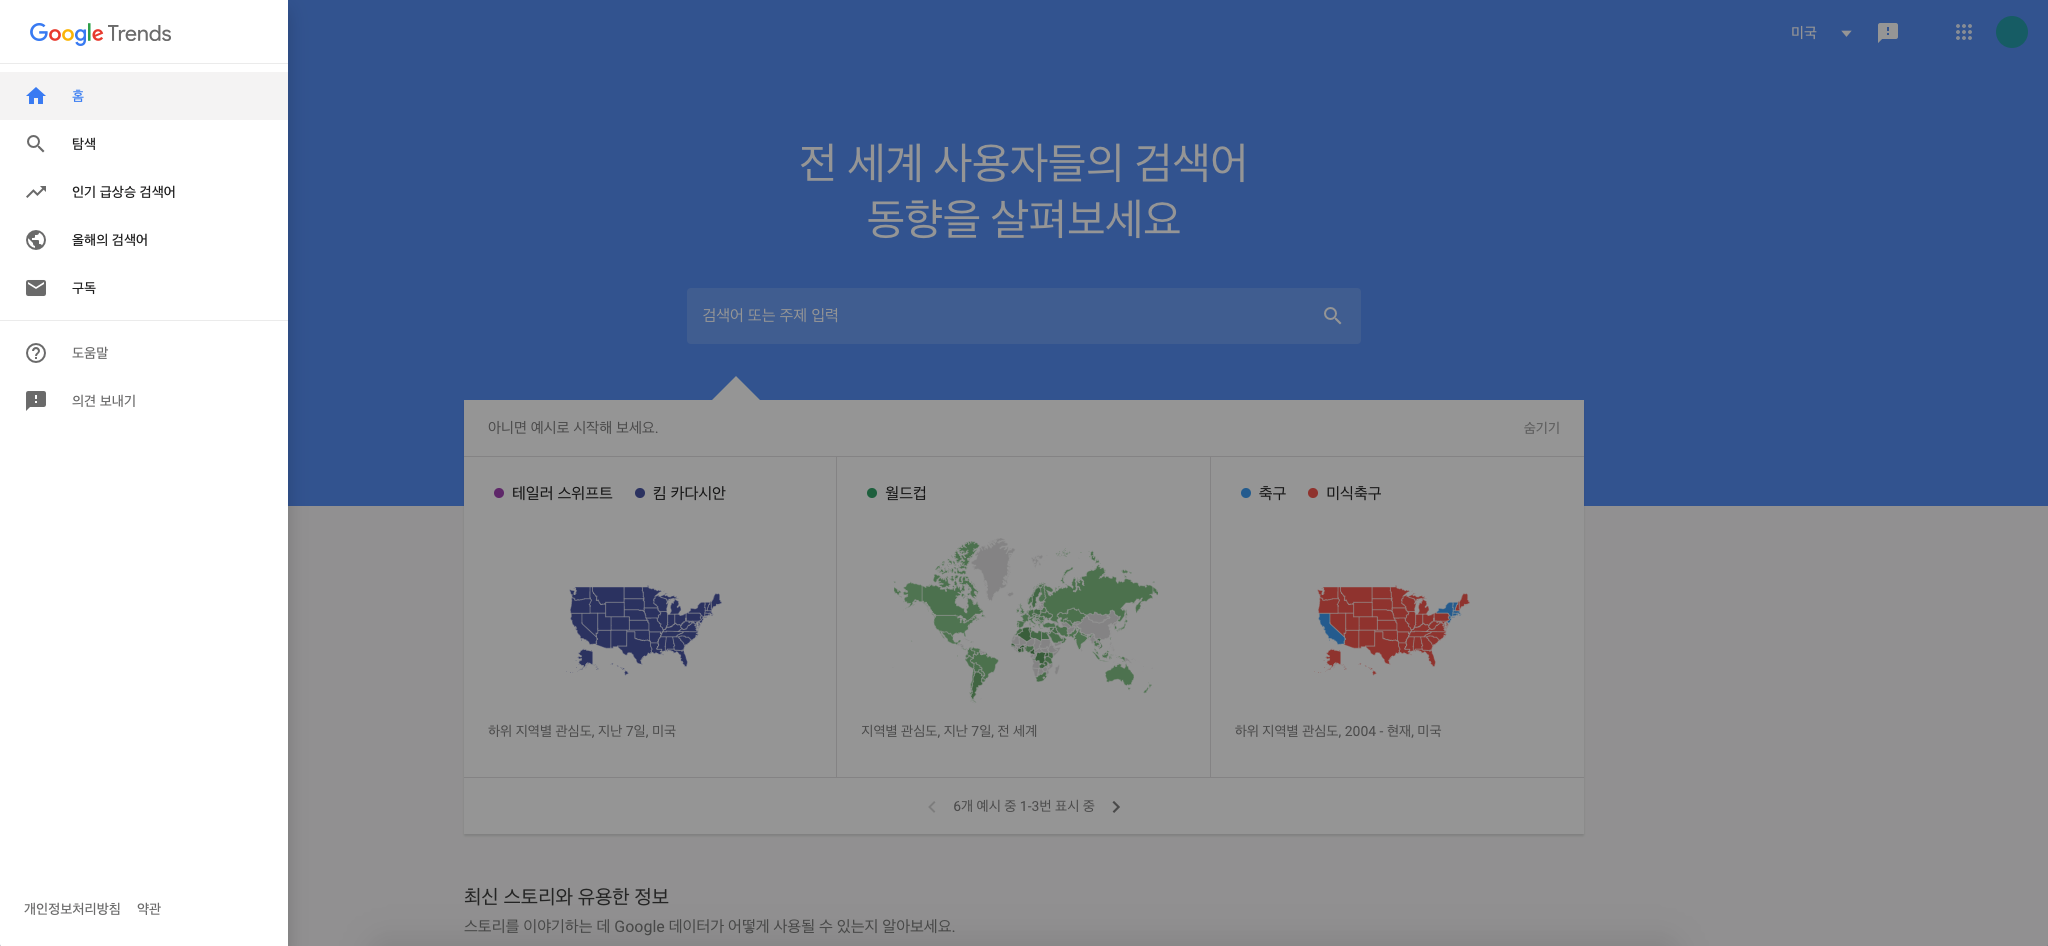This screenshot has height=946, width=2048.
Task: Focus the 검색어 또는 주제 입력 search field
Action: (1023, 316)
